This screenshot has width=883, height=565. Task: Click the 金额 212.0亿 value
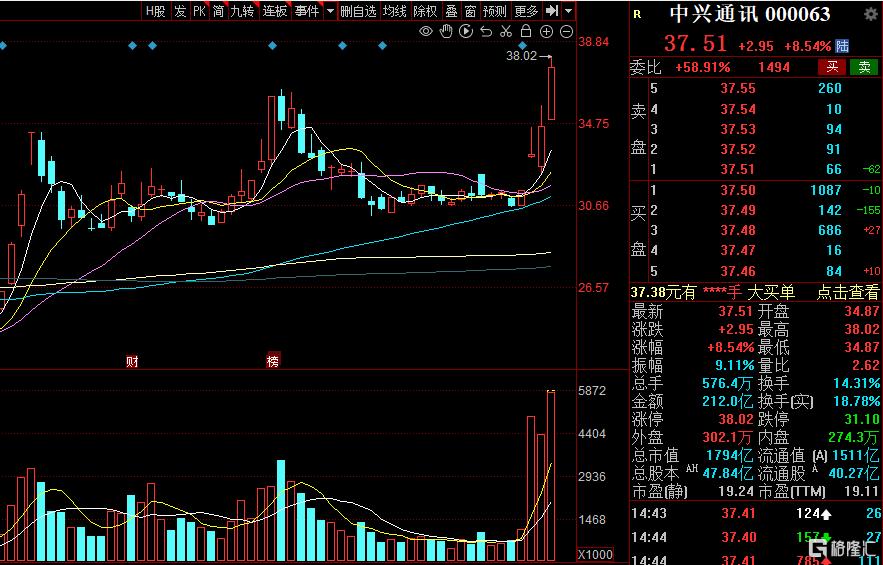click(728, 401)
